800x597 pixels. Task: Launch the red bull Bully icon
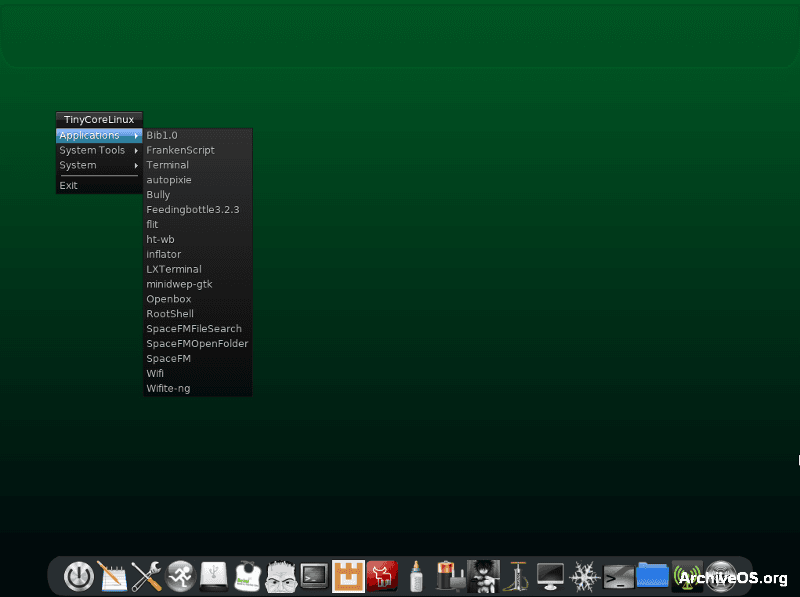tap(382, 577)
